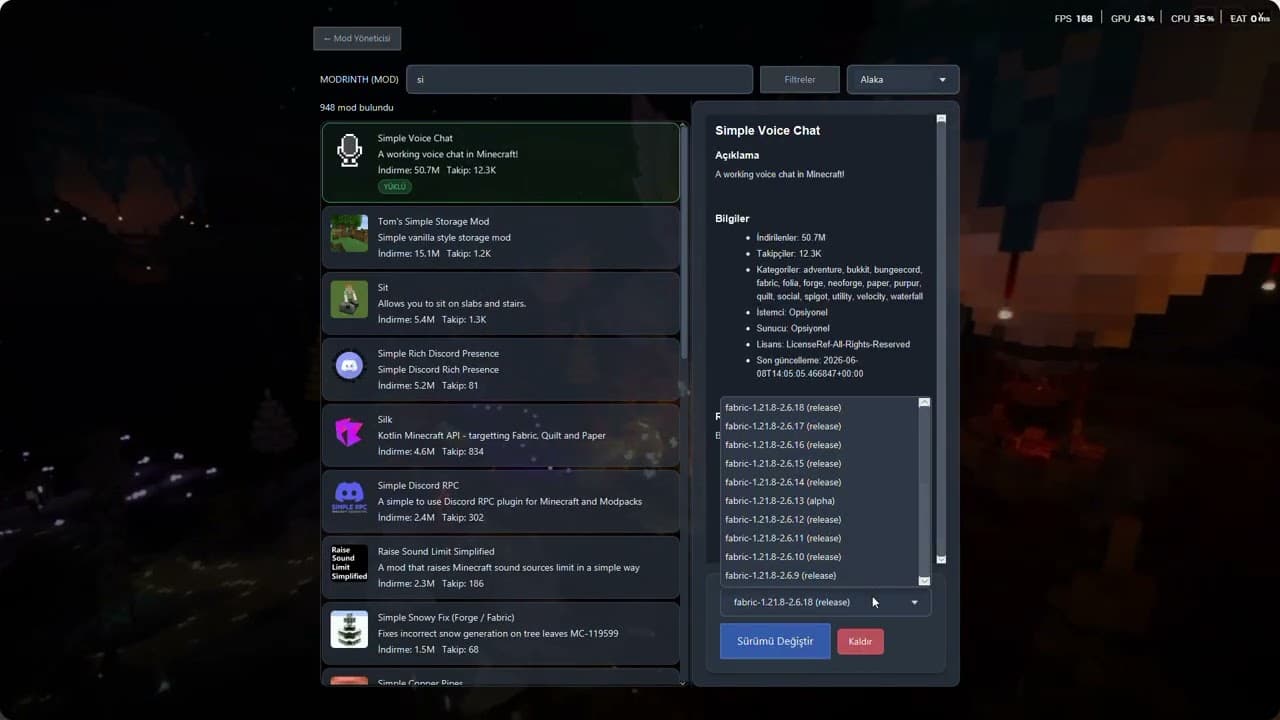Click the Bilgiler section heading
Screen dimensions: 1280x720
coord(732,218)
